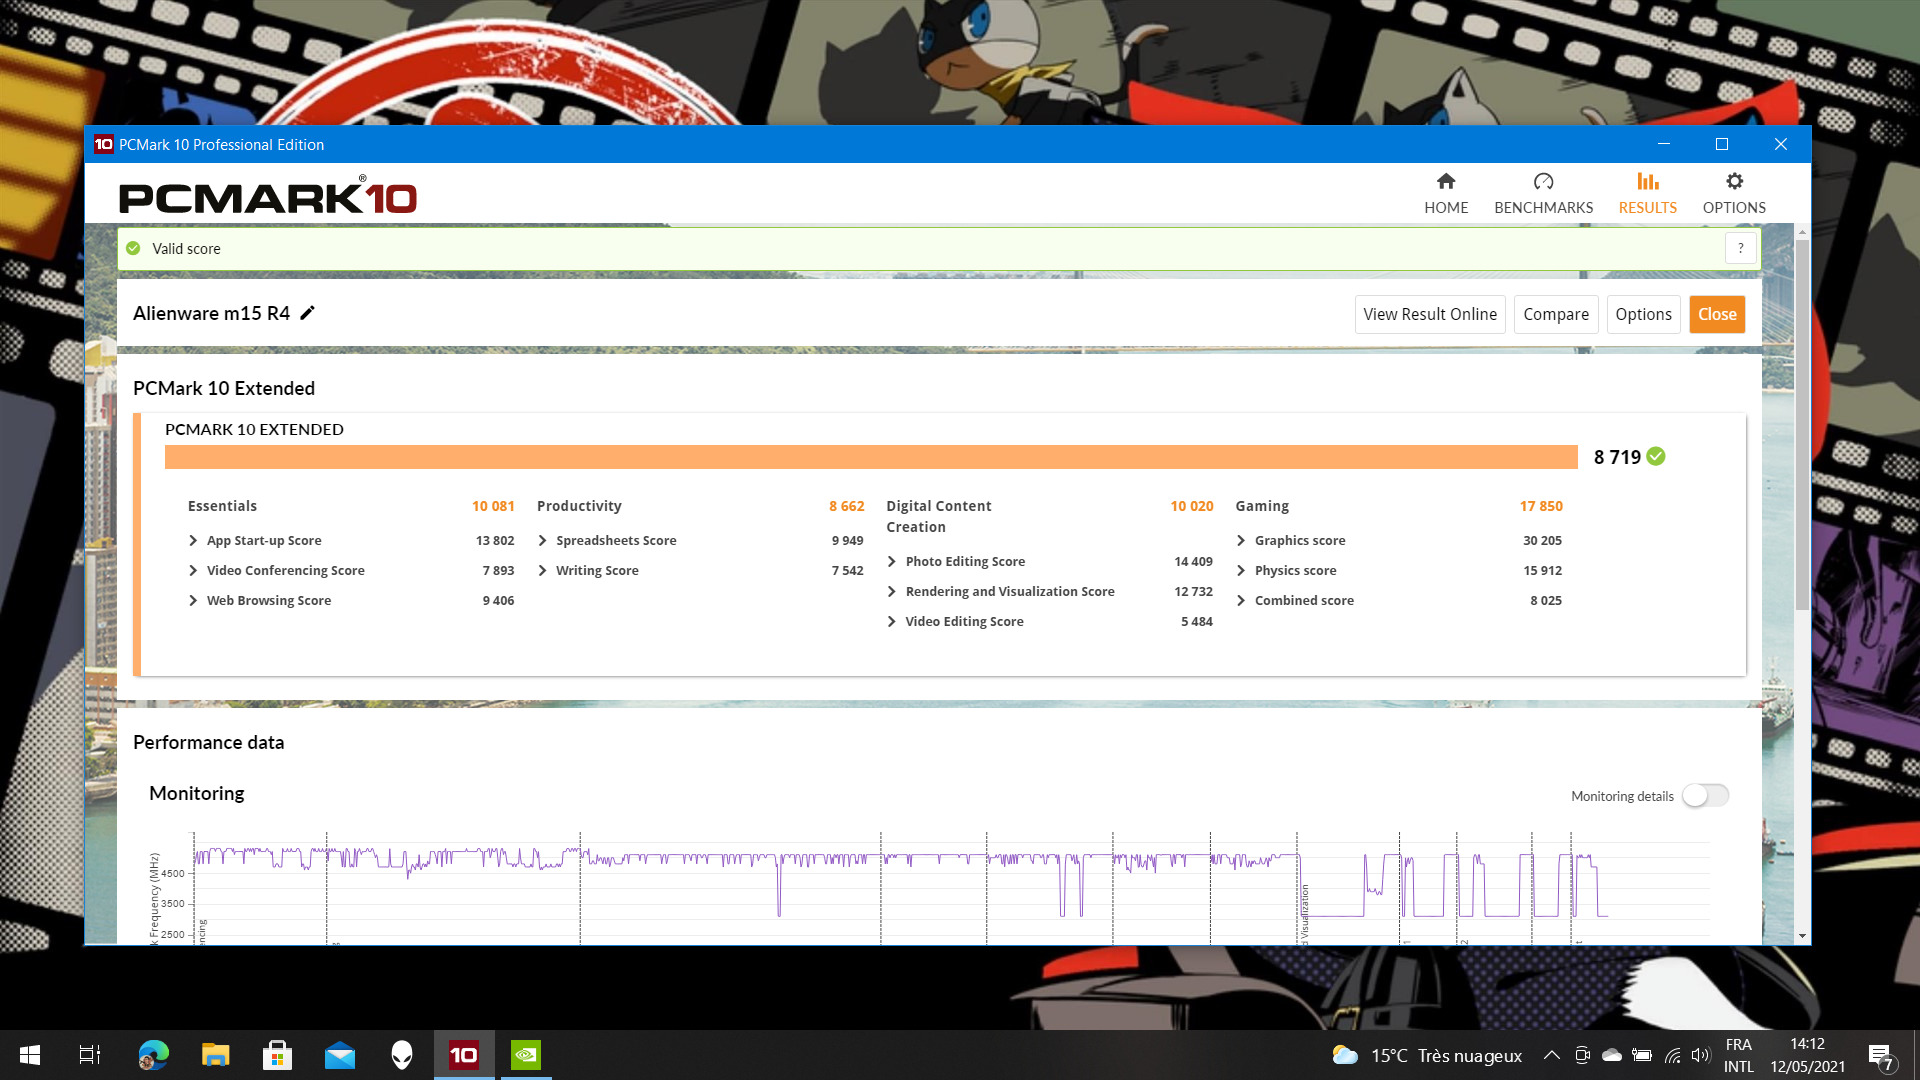Expand the Graphics score row
This screenshot has width=1920, height=1080.
[x=1241, y=539]
